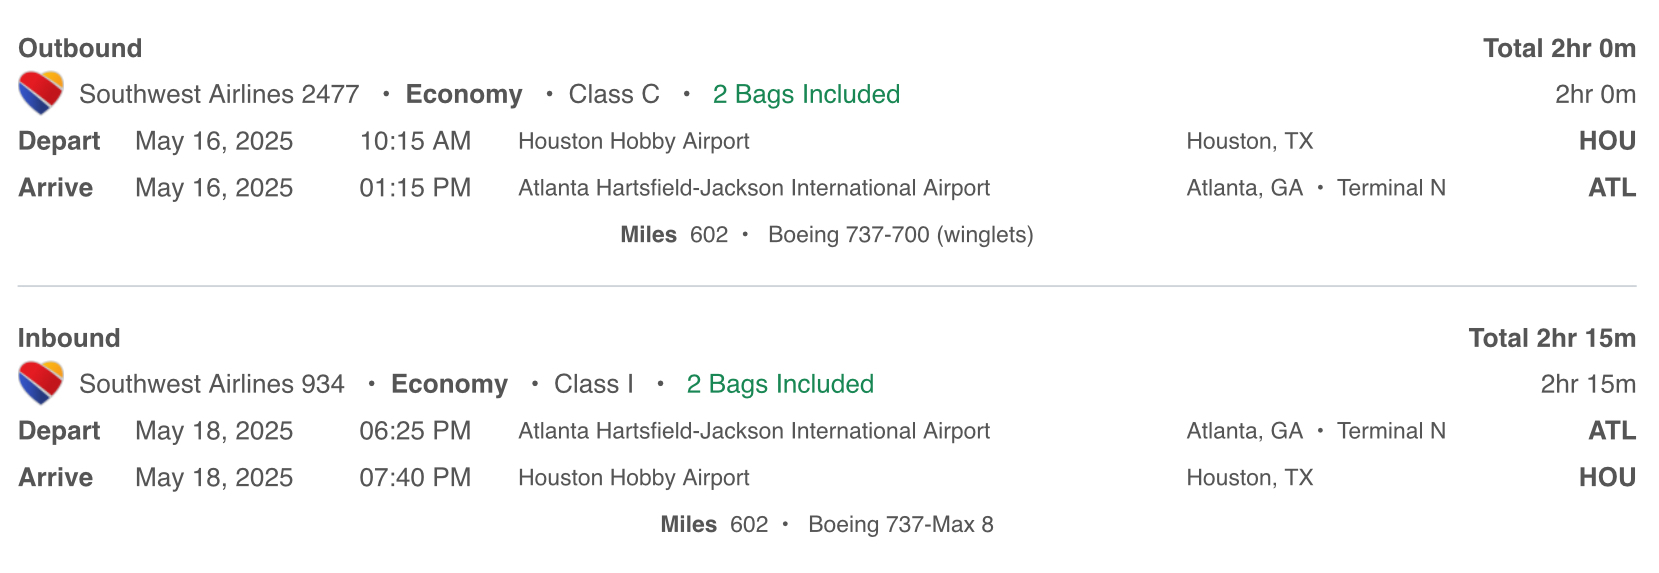Click the Southwest Airlines 934 flight name

click(211, 384)
